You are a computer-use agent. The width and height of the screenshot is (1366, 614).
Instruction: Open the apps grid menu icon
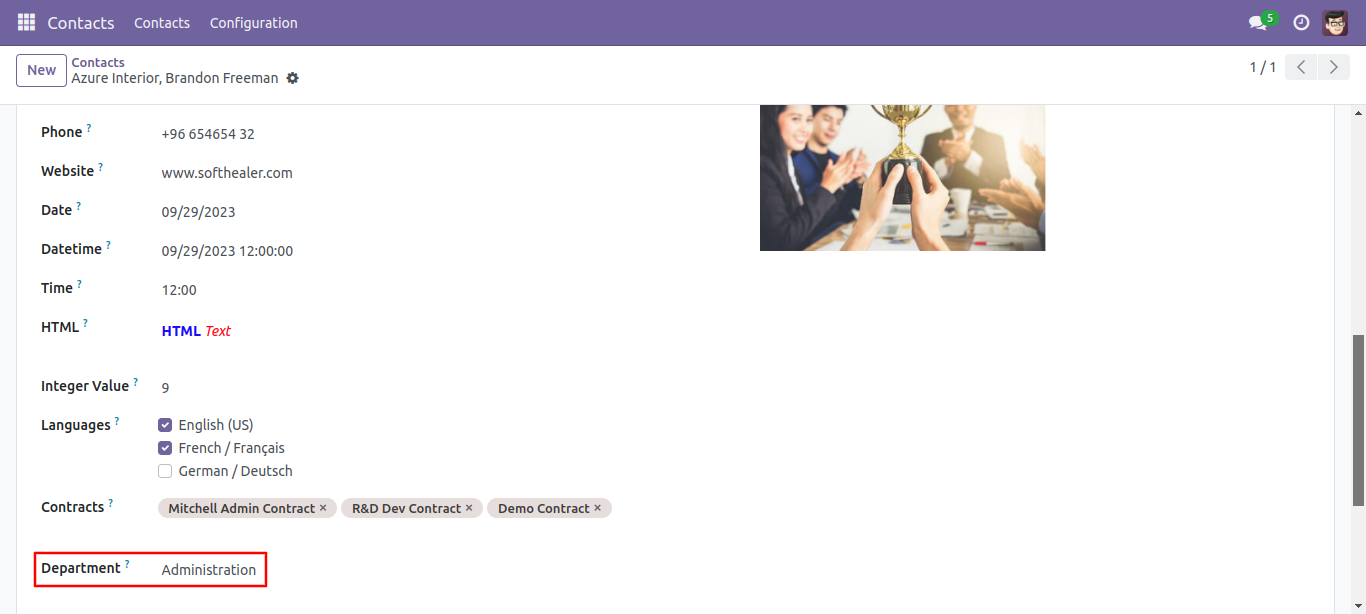tap(26, 22)
